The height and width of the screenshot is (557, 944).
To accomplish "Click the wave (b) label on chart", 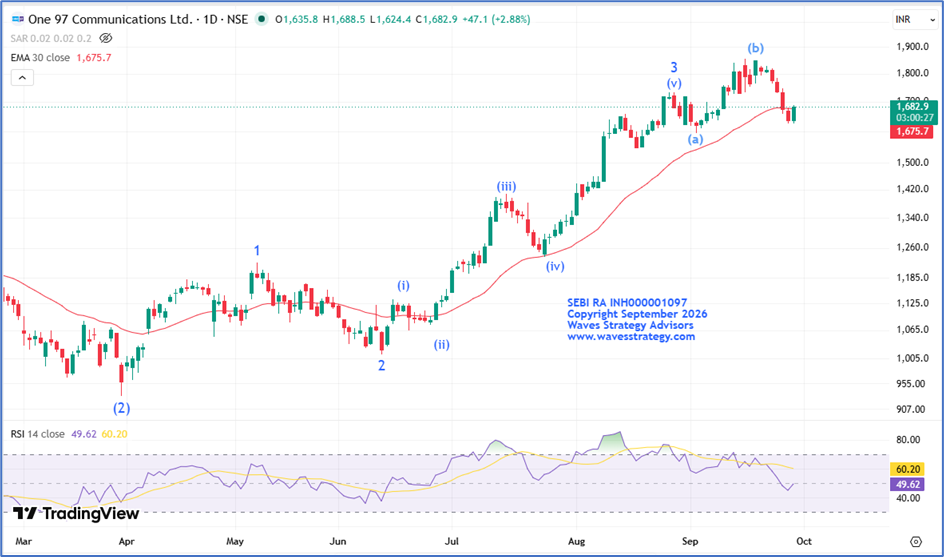I will [x=756, y=48].
